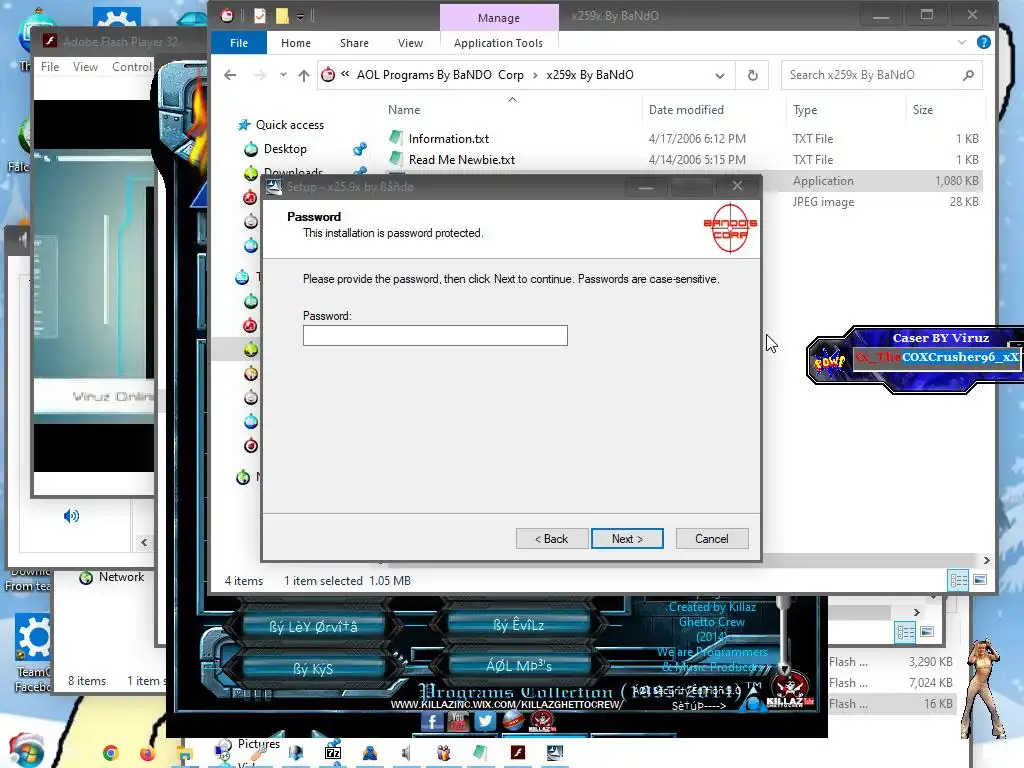
Task: Open the YouTube icon in Programs Collection
Action: (458, 721)
